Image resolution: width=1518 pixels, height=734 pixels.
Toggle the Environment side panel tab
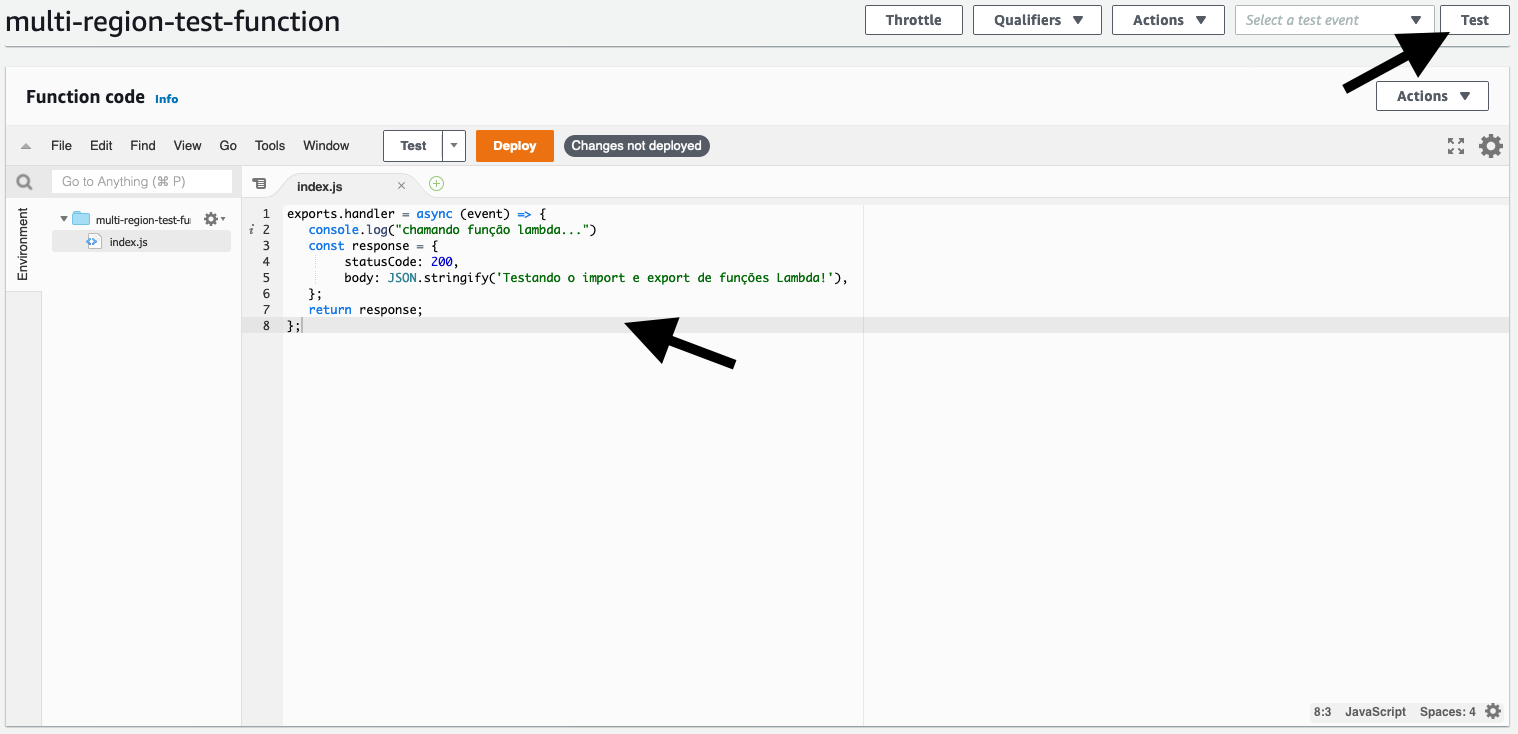23,244
